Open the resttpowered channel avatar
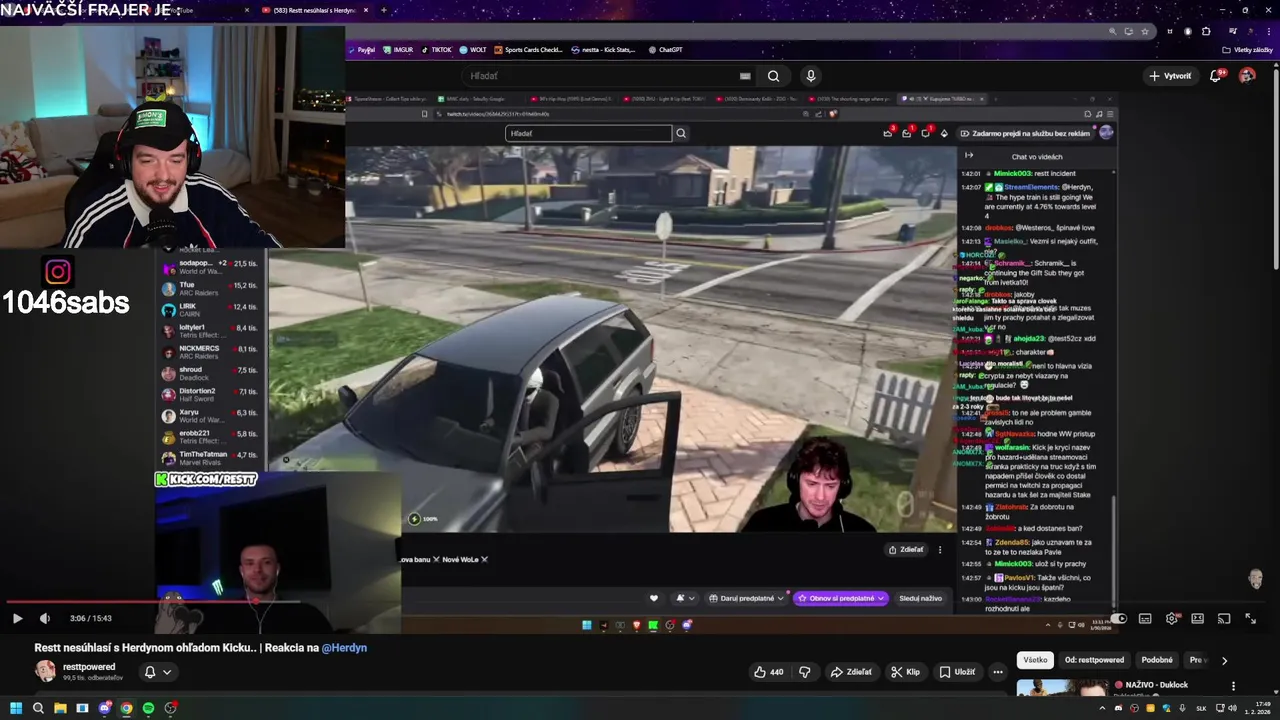The width and height of the screenshot is (1280, 720). pos(46,671)
